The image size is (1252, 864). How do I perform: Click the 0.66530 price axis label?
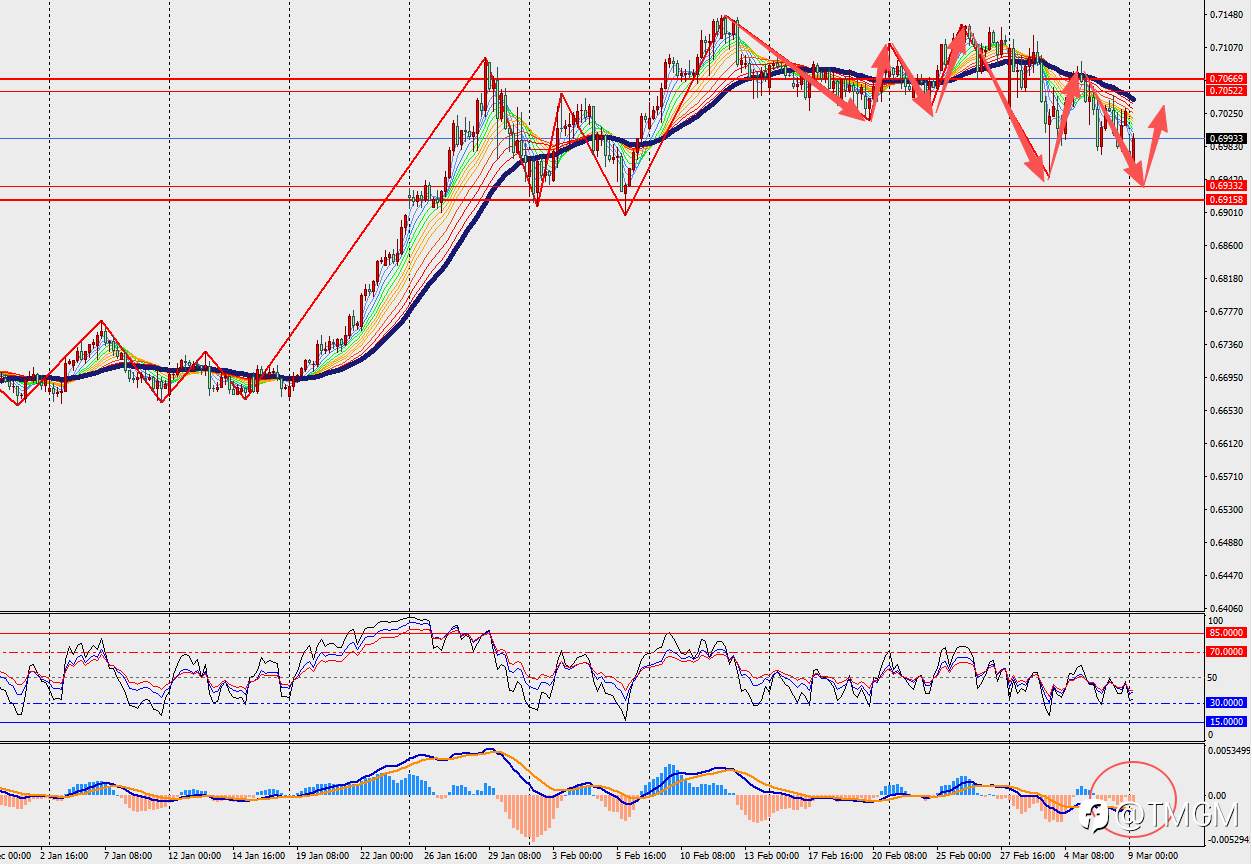(x=1225, y=411)
